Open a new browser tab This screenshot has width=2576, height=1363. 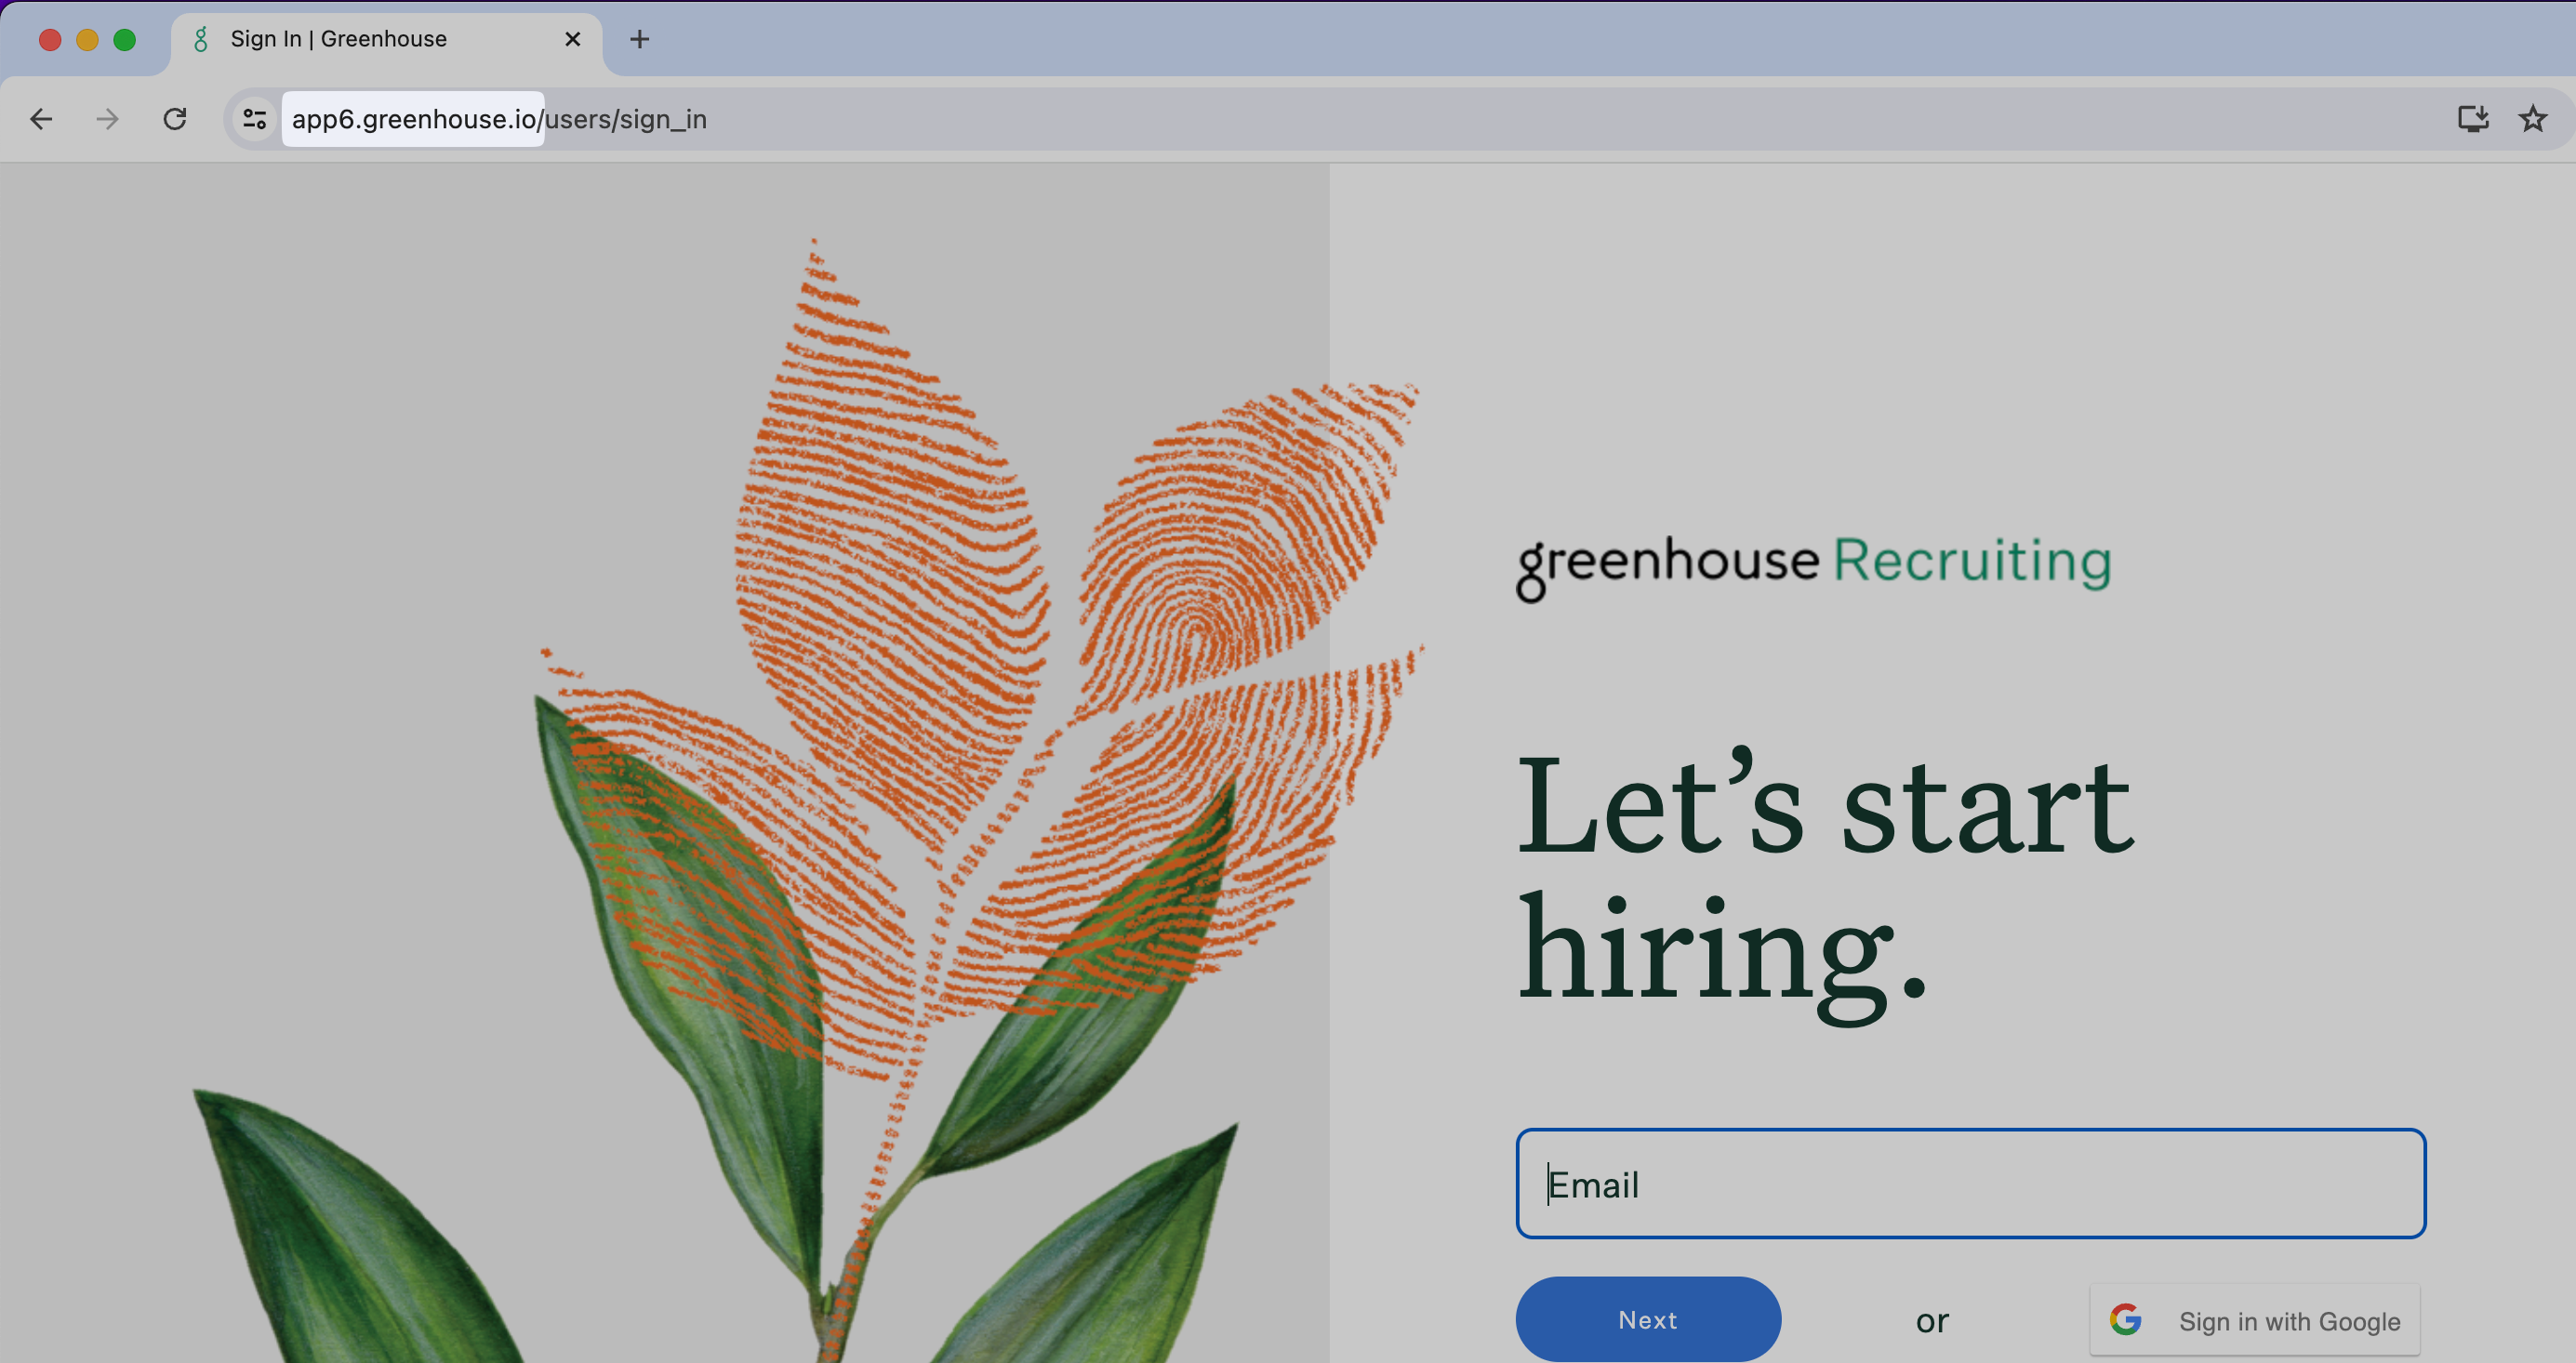coord(640,39)
